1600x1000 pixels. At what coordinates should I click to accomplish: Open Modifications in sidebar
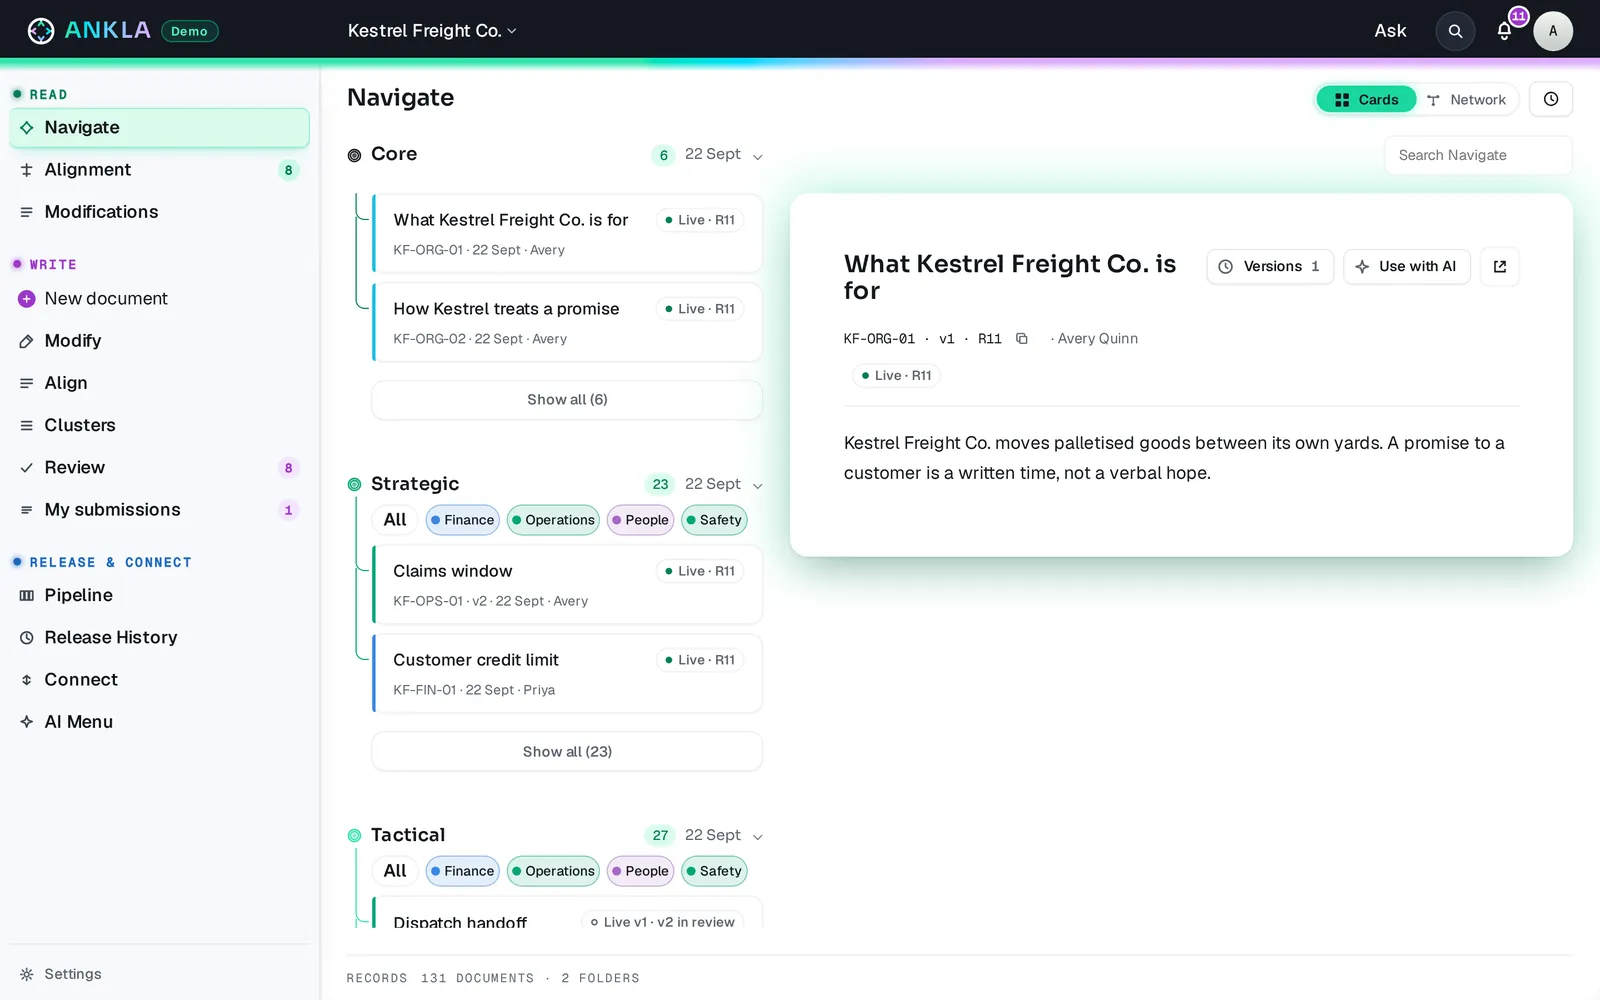[x=159, y=212]
